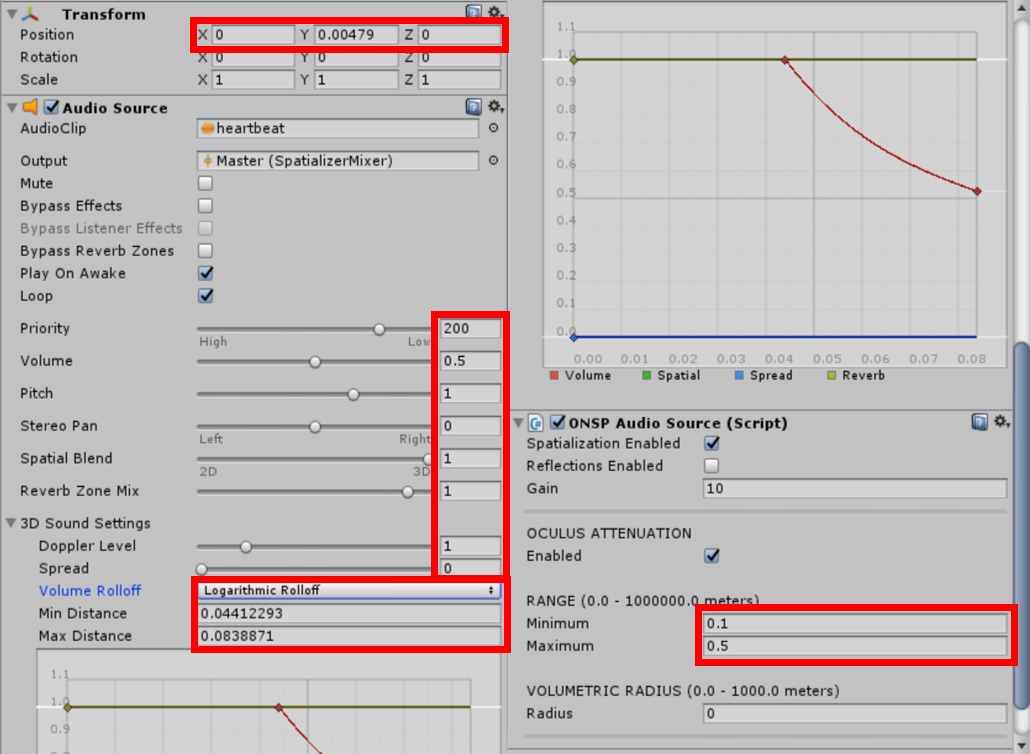The image size is (1030, 754).
Task: Open the ONSP Audio Source help icon
Action: 979,422
